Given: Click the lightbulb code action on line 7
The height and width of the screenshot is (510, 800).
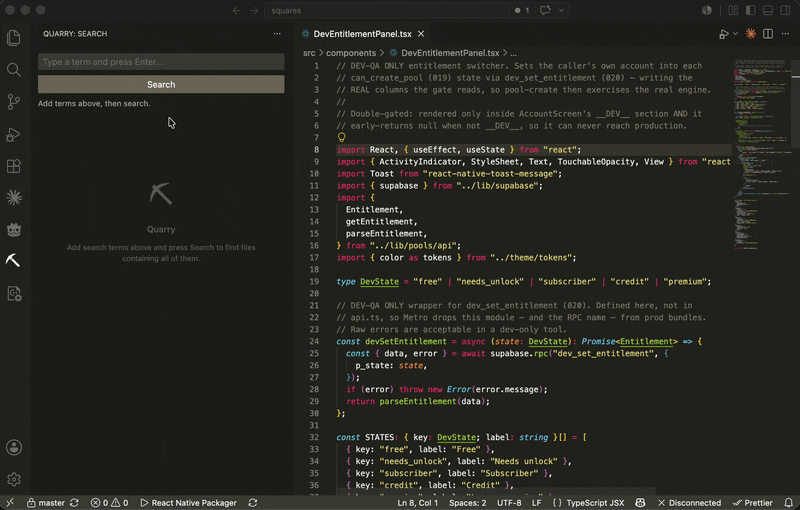Looking at the screenshot, I should click(342, 137).
